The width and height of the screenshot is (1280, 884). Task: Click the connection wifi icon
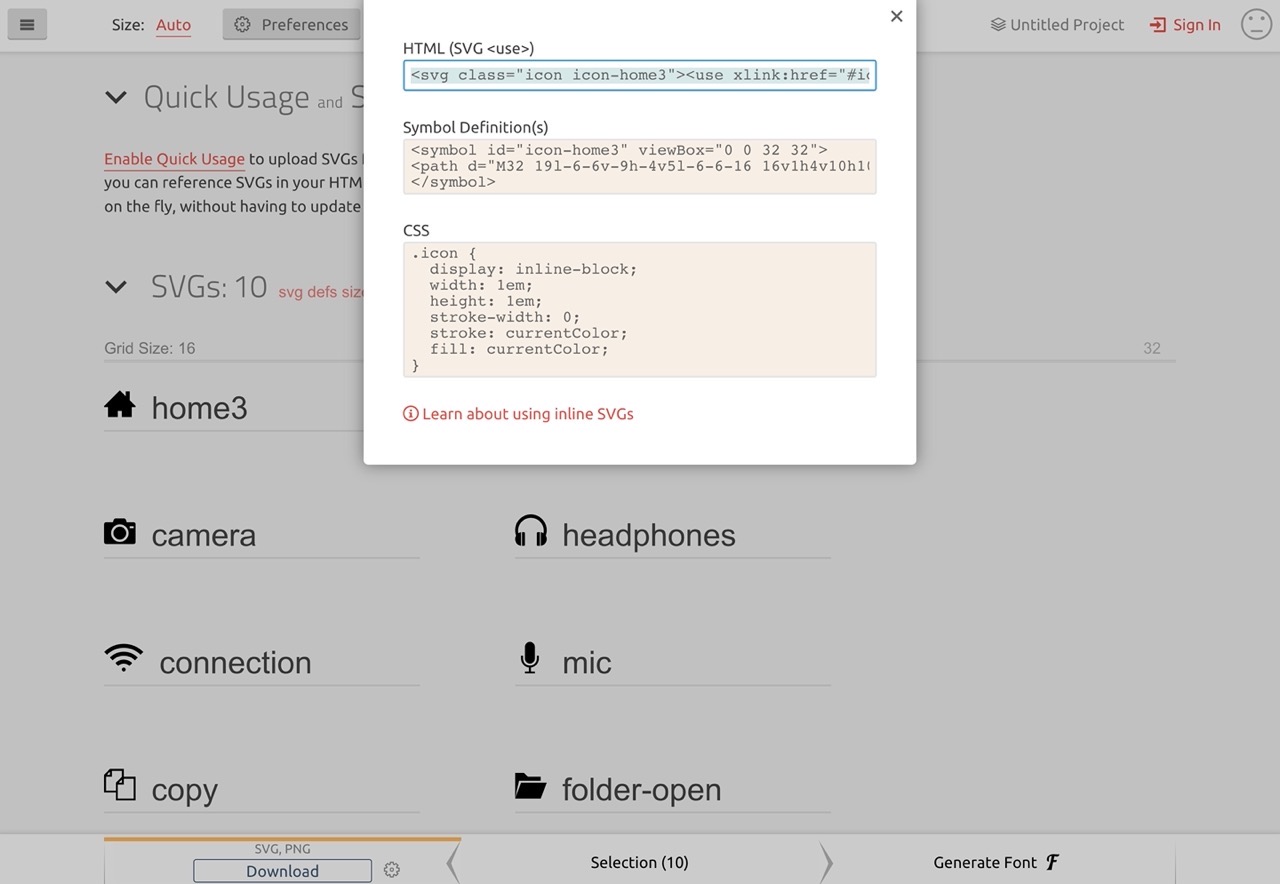(x=123, y=658)
